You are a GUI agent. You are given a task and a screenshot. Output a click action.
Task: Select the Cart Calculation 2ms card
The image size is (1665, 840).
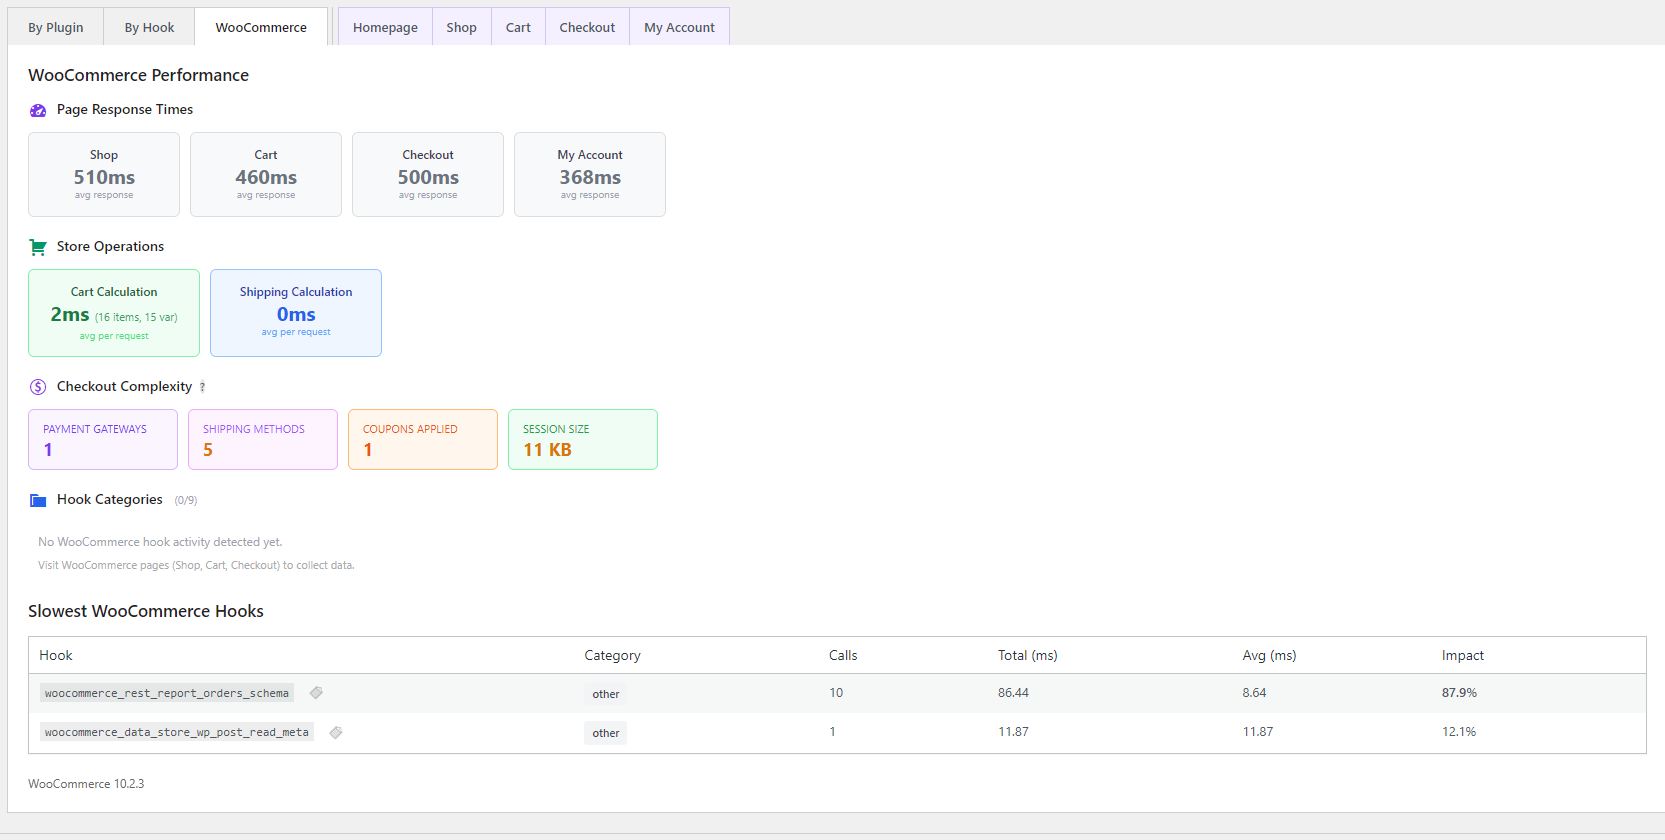[114, 313]
